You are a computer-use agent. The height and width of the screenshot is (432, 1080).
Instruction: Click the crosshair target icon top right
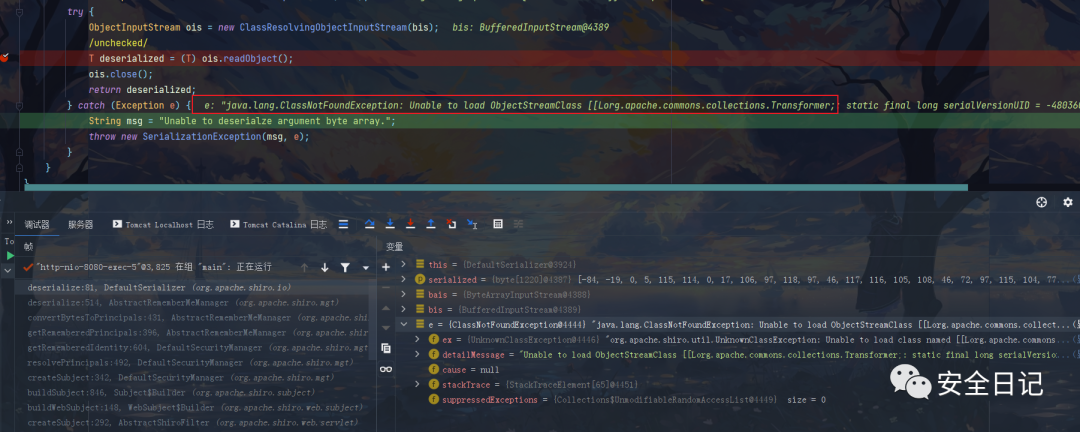point(1041,202)
